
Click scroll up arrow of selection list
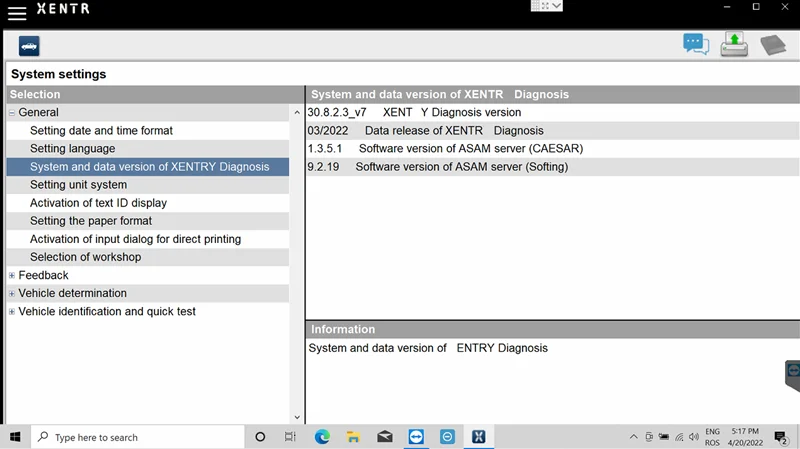click(297, 112)
